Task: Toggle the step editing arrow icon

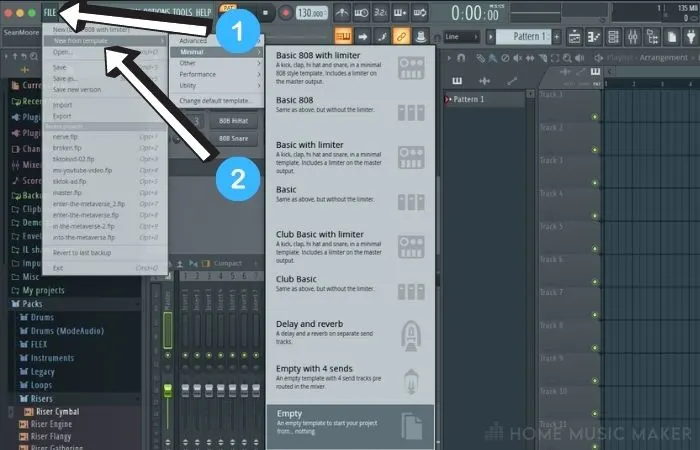Action: 362,37
